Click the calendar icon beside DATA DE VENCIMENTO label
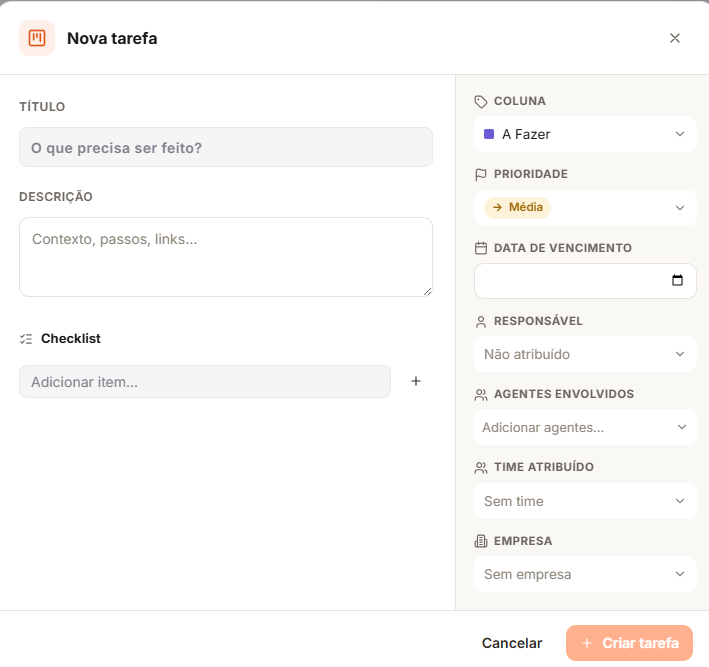The image size is (709, 667). [481, 248]
